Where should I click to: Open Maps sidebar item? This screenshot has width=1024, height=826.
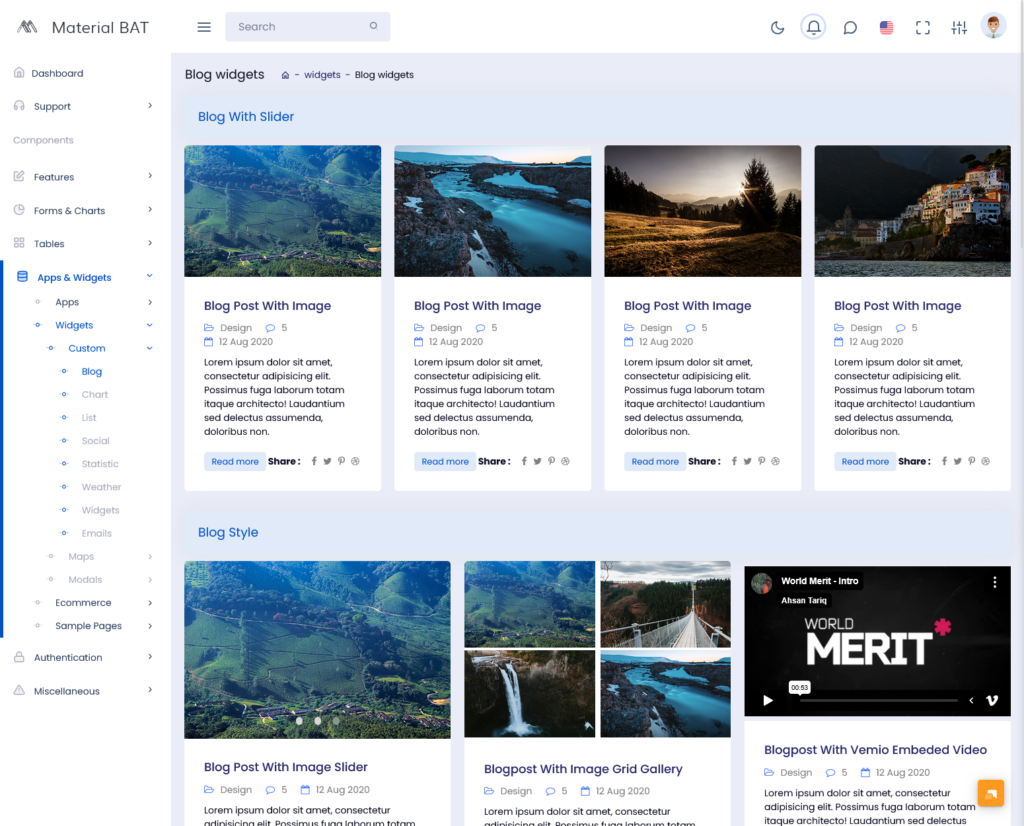[x=81, y=556]
